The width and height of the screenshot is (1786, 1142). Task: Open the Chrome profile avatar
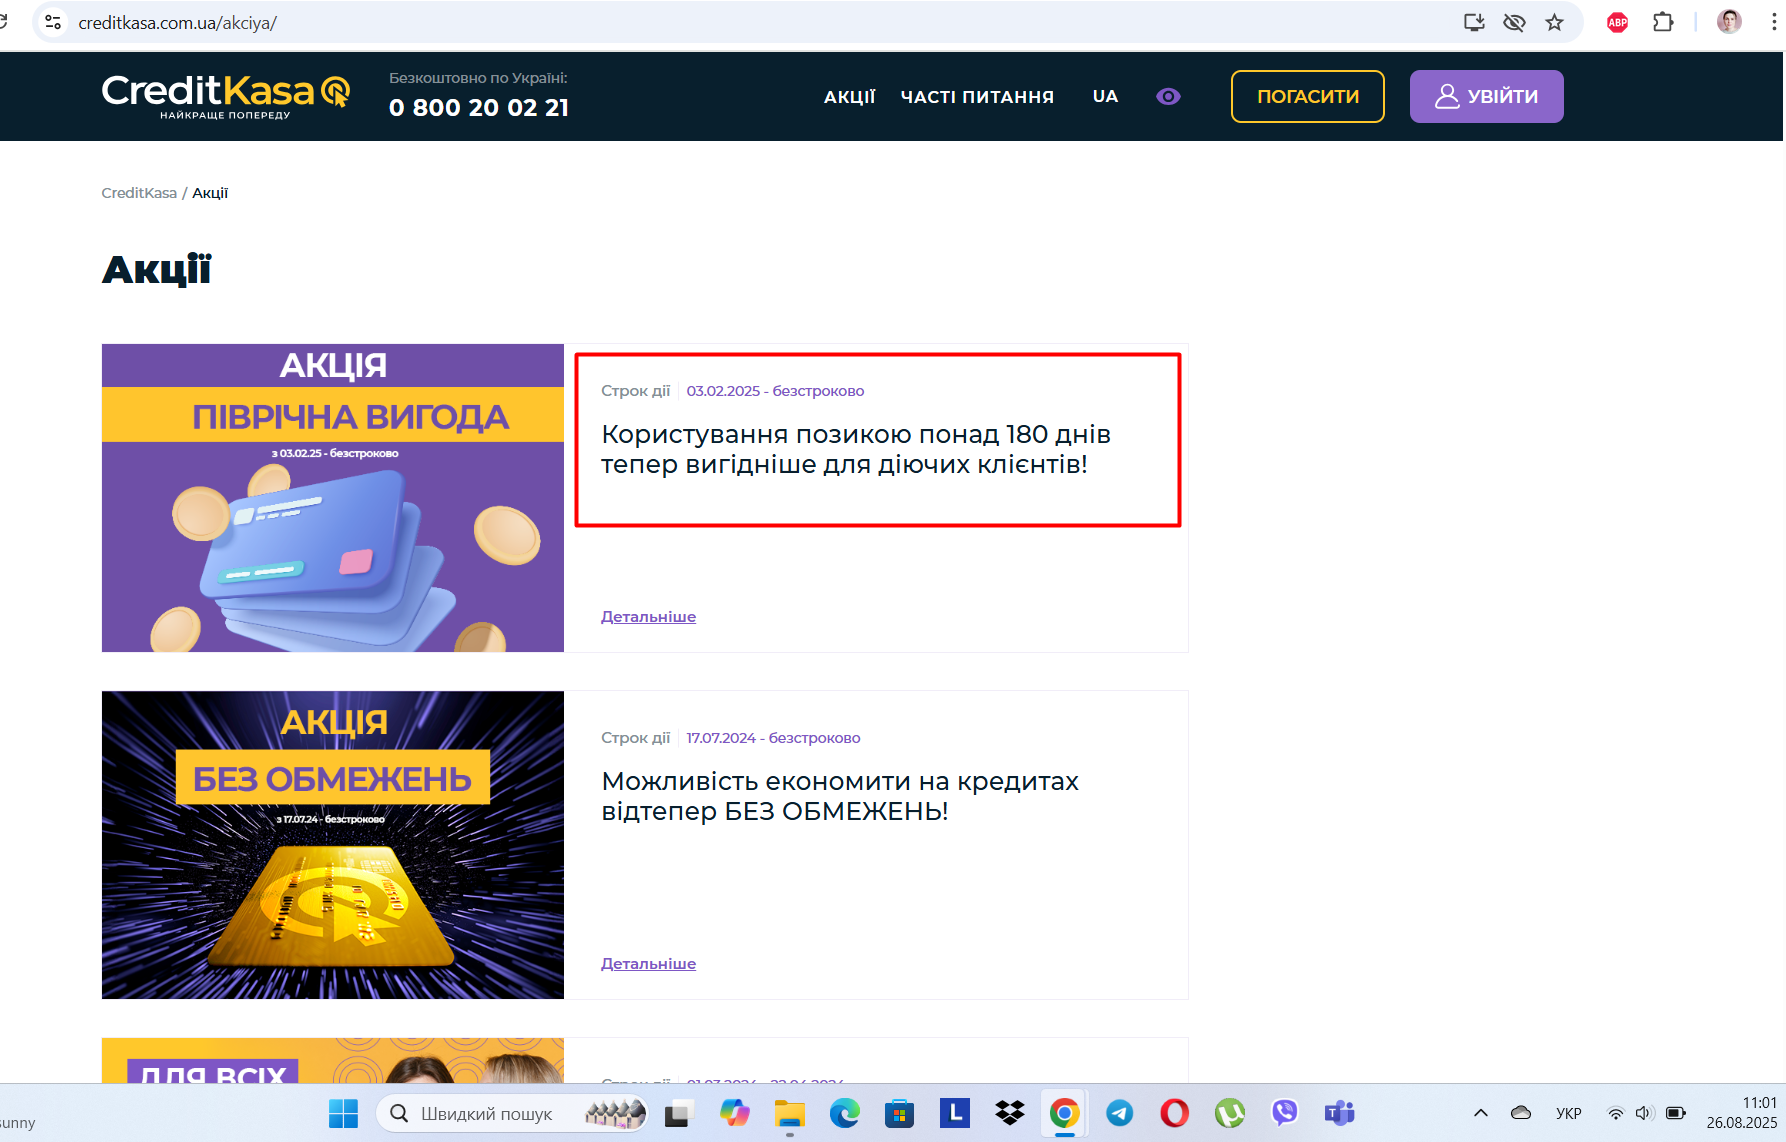[1729, 22]
